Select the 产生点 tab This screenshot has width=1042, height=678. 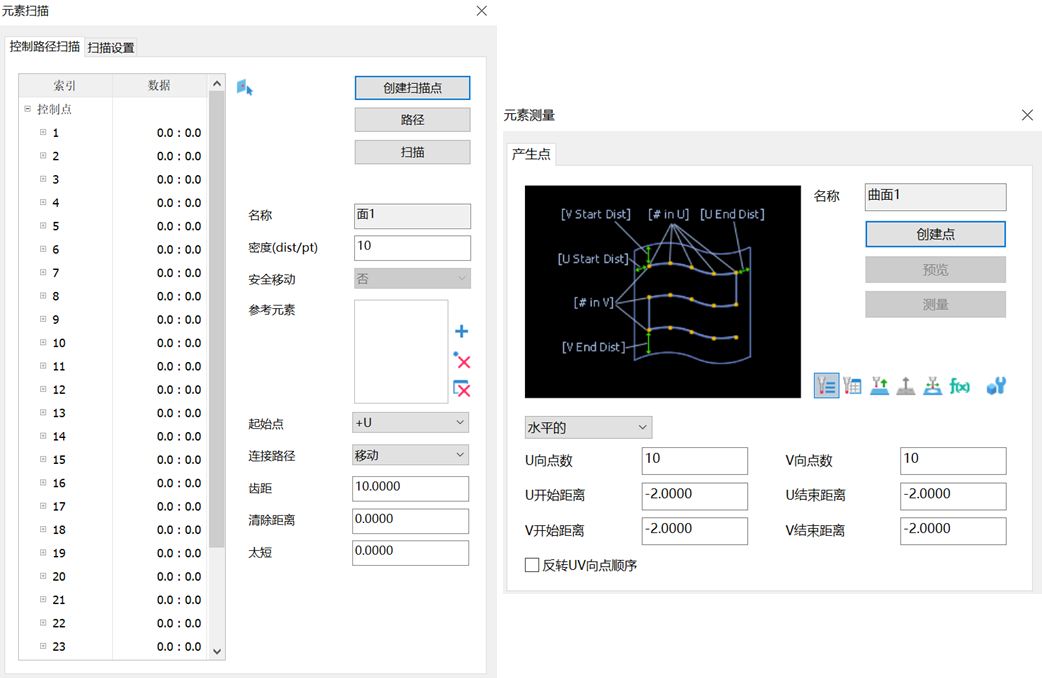pos(531,154)
